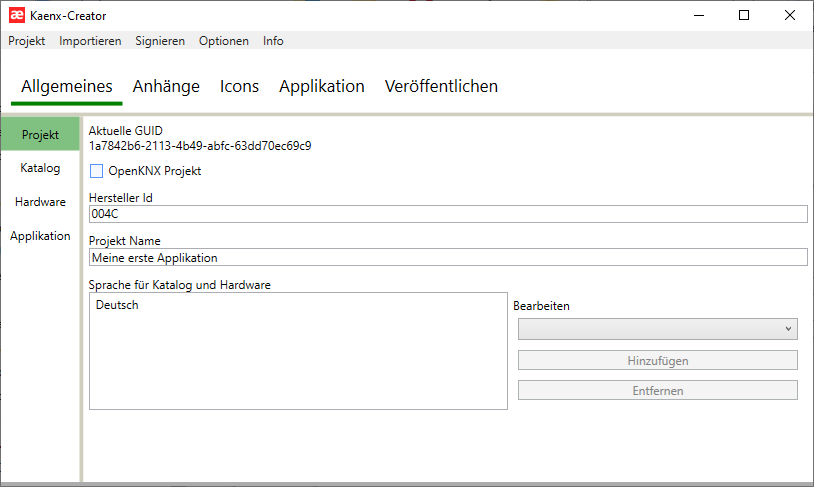Go to the top Applikation tab

coord(321,86)
